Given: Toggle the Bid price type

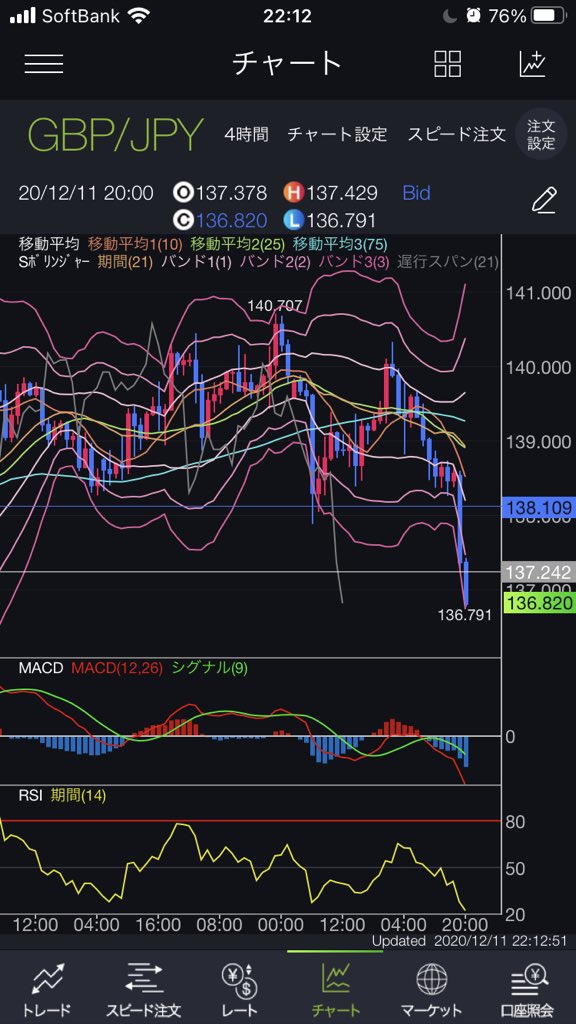Looking at the screenshot, I should coord(417,193).
